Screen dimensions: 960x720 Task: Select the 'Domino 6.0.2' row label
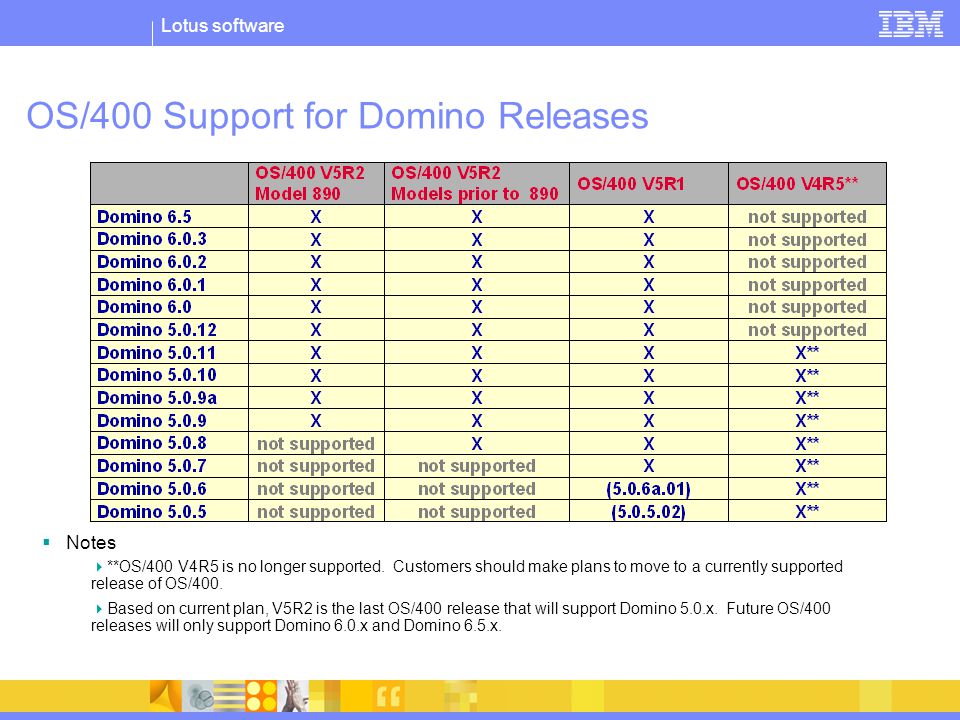[152, 262]
